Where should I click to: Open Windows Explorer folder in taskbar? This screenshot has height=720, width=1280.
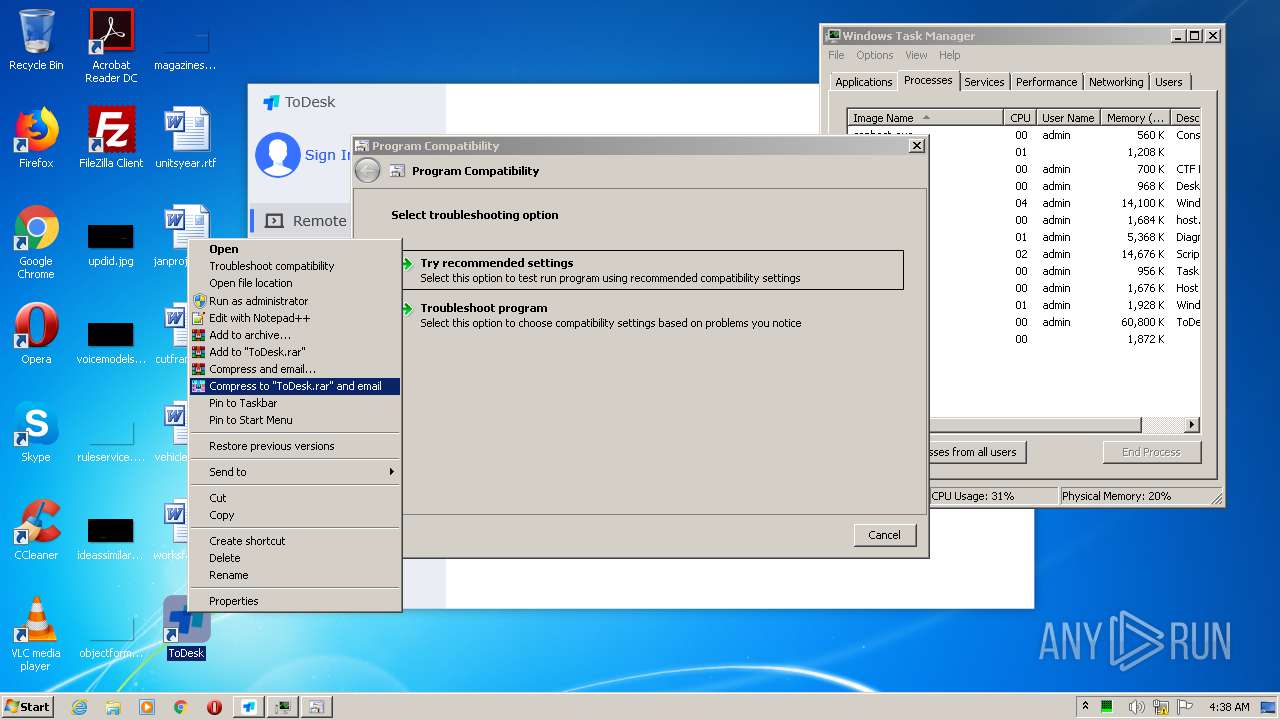(x=113, y=707)
